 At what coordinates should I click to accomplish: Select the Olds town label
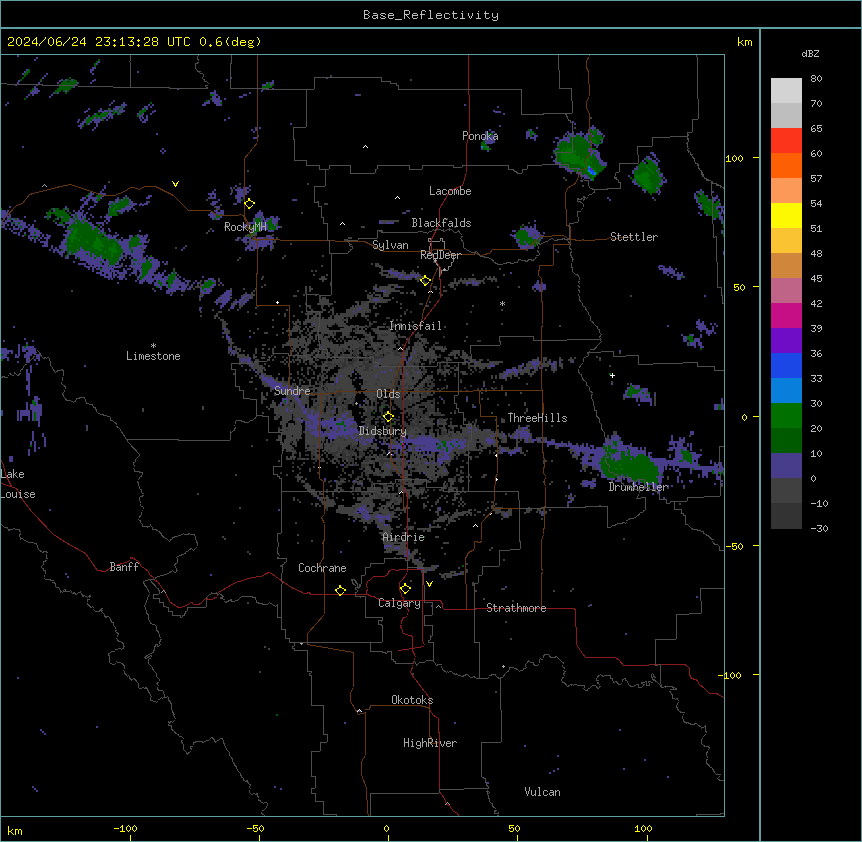click(388, 394)
